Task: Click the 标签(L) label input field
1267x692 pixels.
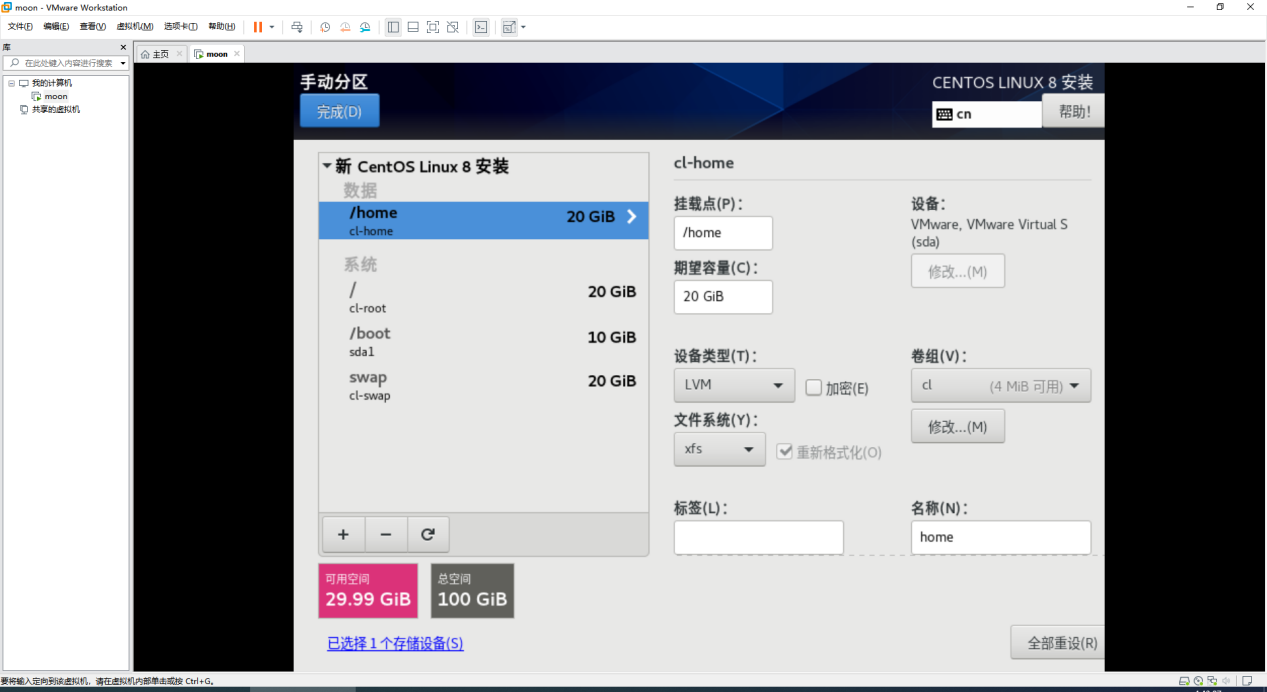Action: tap(758, 537)
